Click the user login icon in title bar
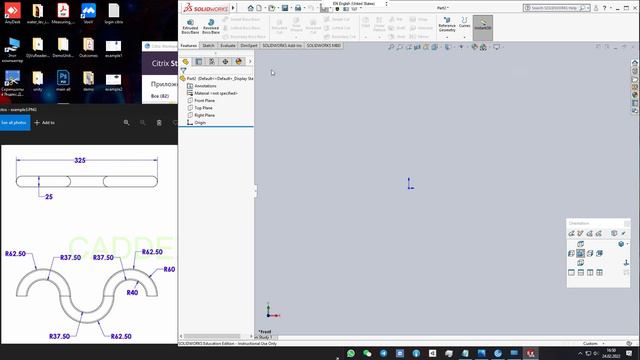The image size is (640, 360). pyautogui.click(x=596, y=8)
